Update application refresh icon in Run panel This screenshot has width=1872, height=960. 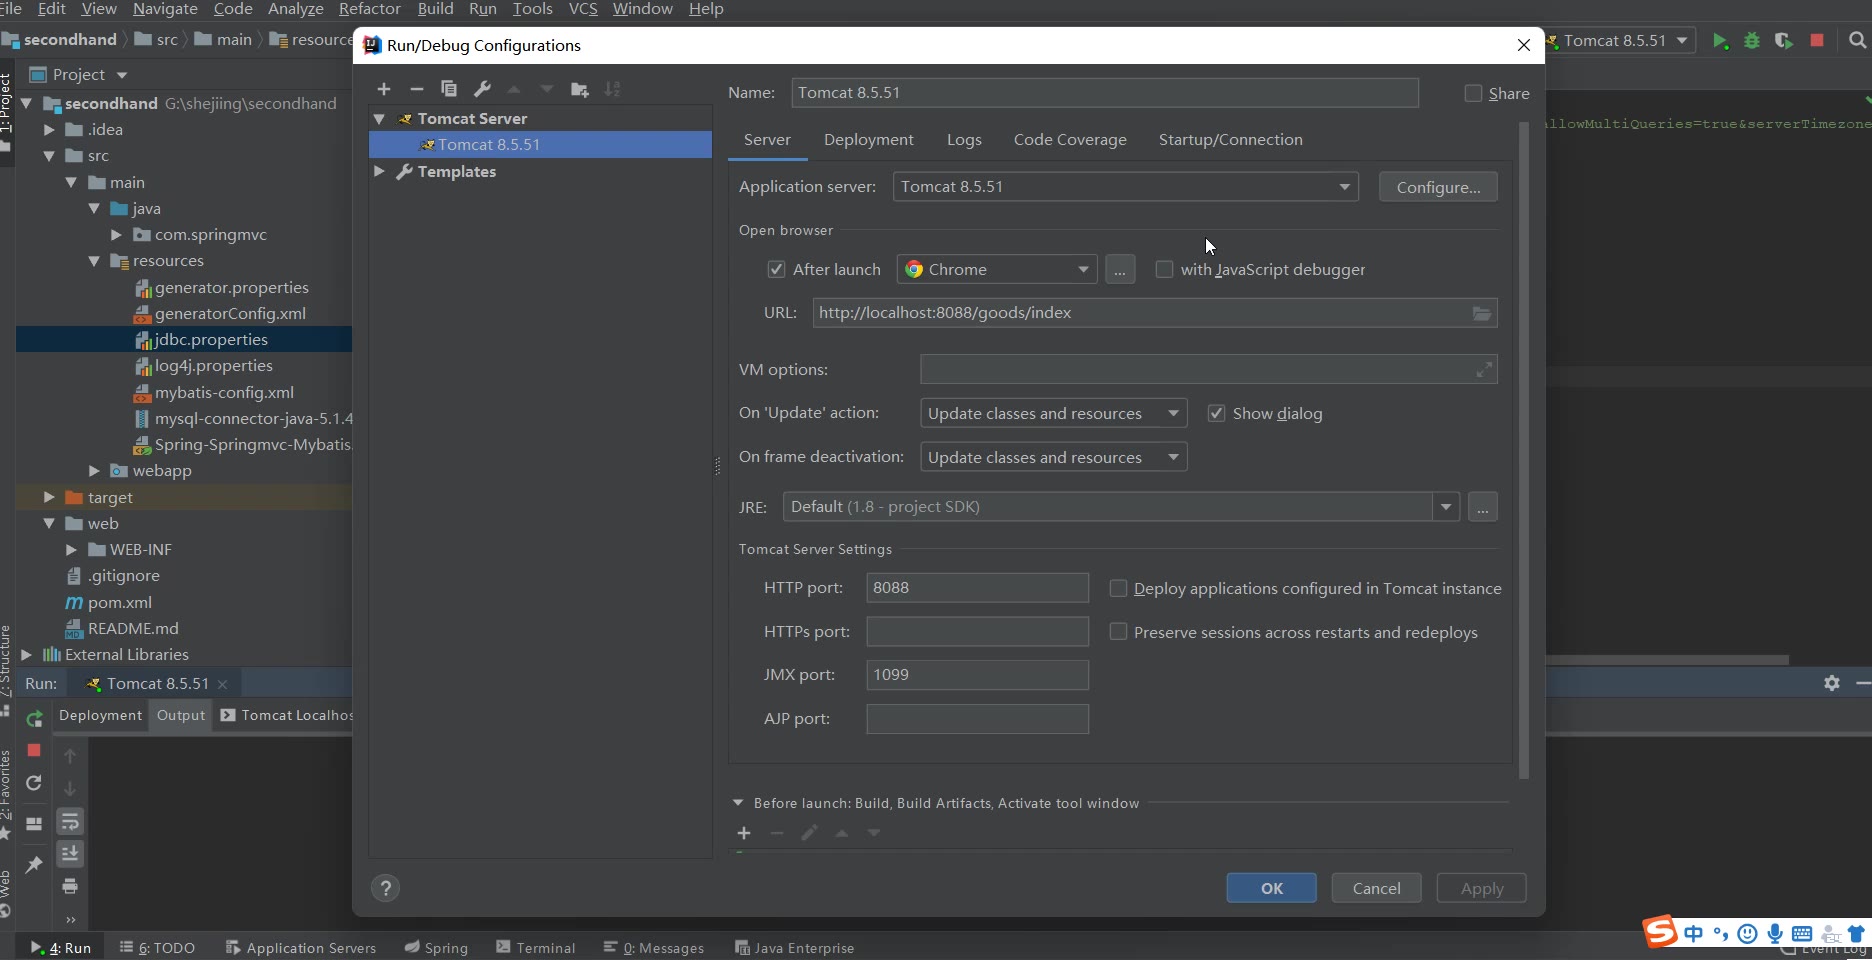[34, 783]
